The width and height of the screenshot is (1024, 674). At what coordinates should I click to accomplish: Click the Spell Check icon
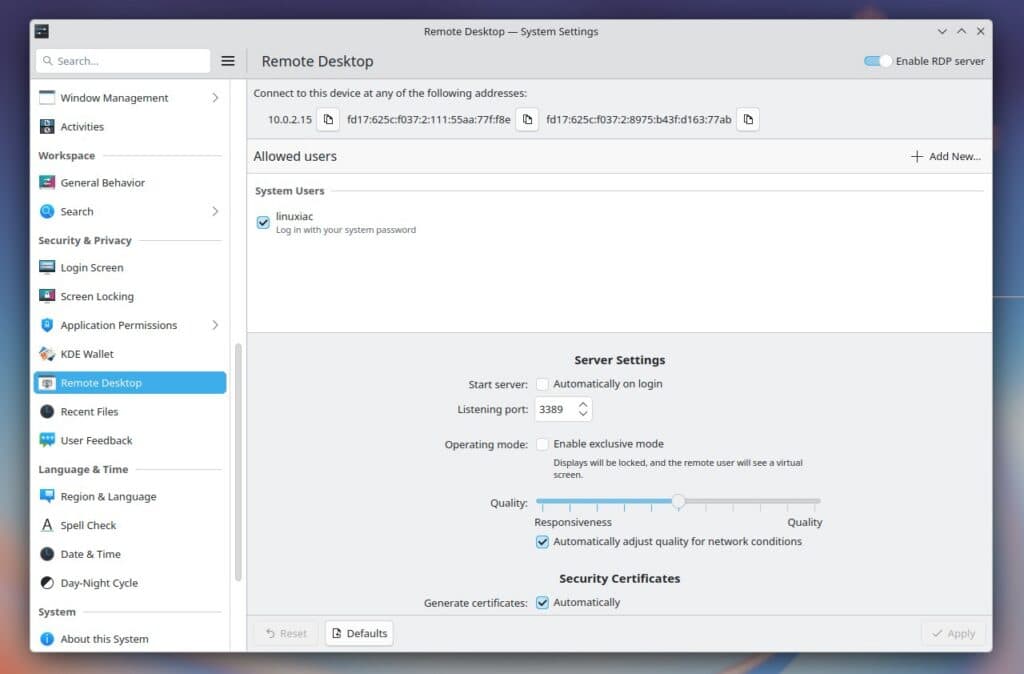(47, 525)
